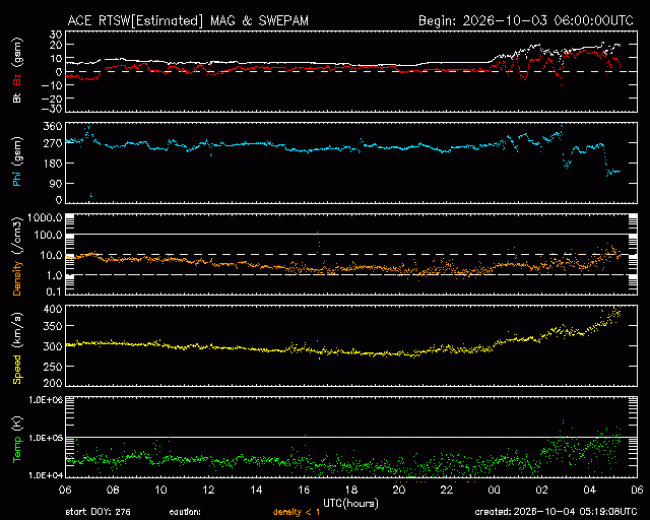
Task: Click the 1.0 tick on Density axis
Action: [x=53, y=275]
